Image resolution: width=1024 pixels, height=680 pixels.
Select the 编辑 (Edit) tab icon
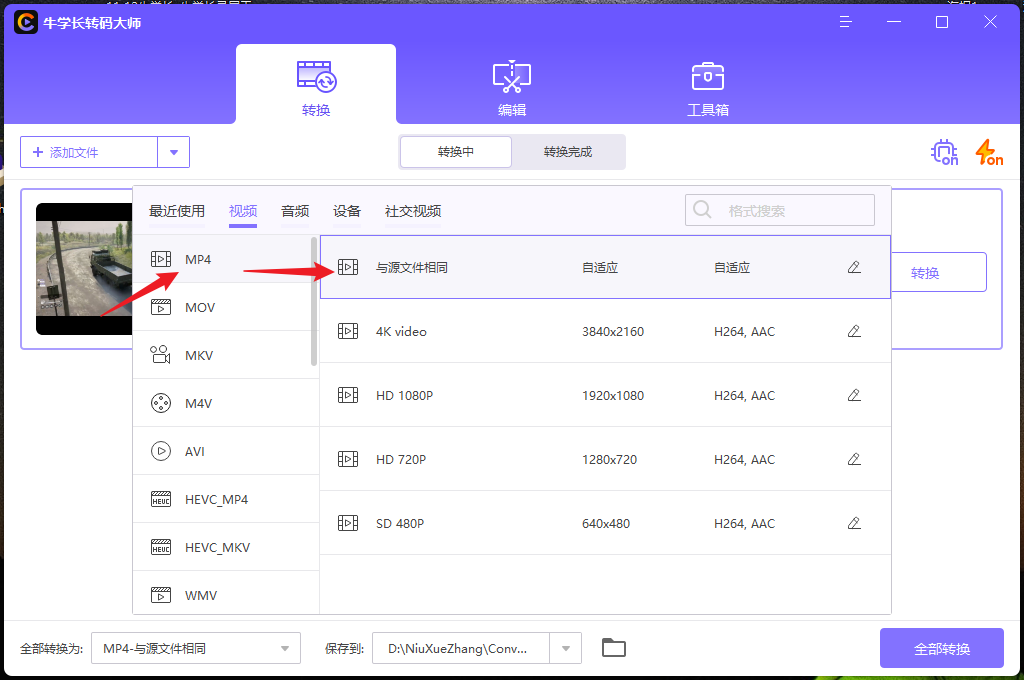point(511,75)
